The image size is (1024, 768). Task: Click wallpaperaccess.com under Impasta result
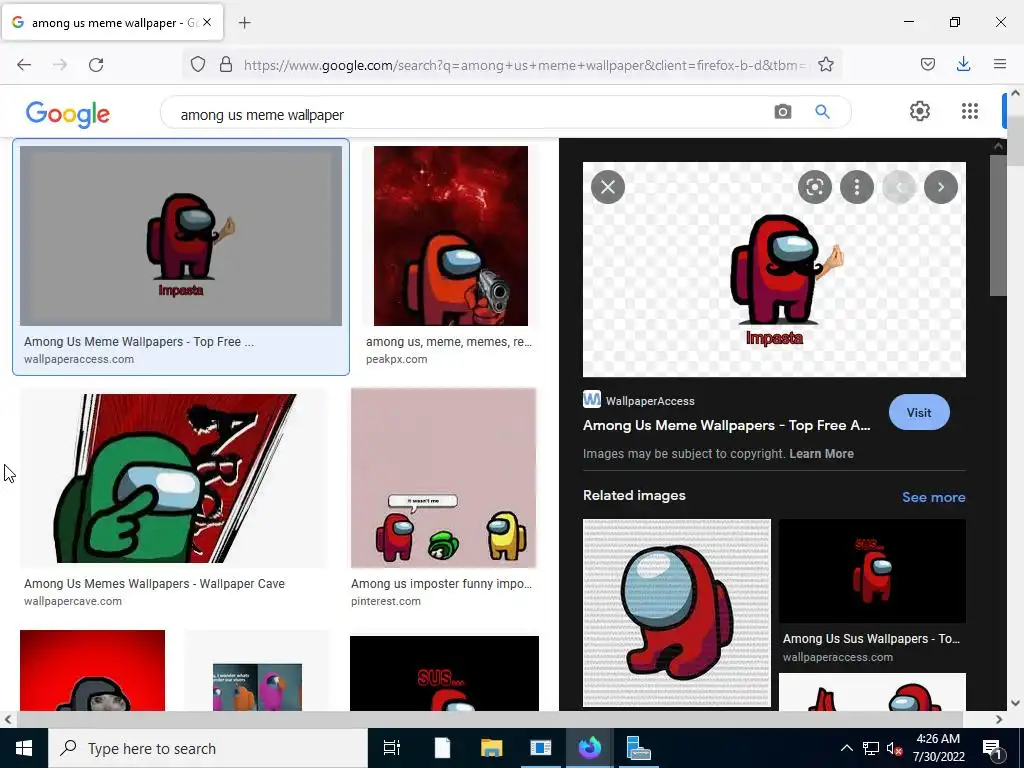79,359
